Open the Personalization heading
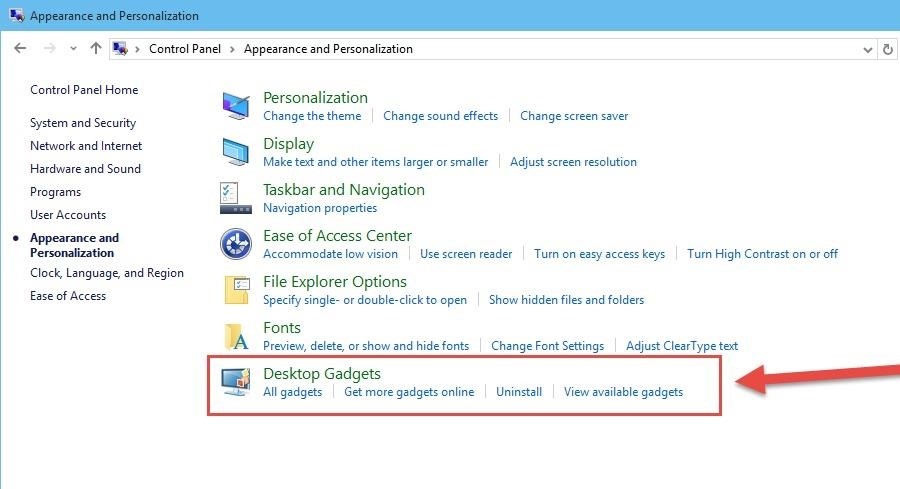The width and height of the screenshot is (900, 489). coord(316,98)
